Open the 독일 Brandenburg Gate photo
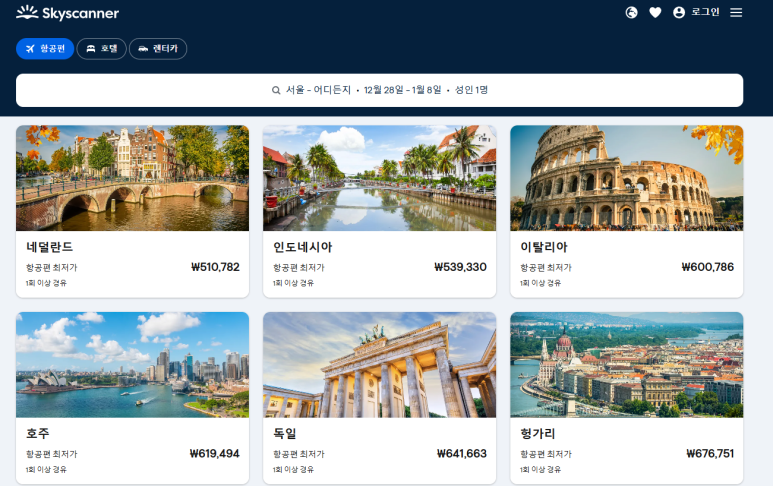 pos(380,365)
